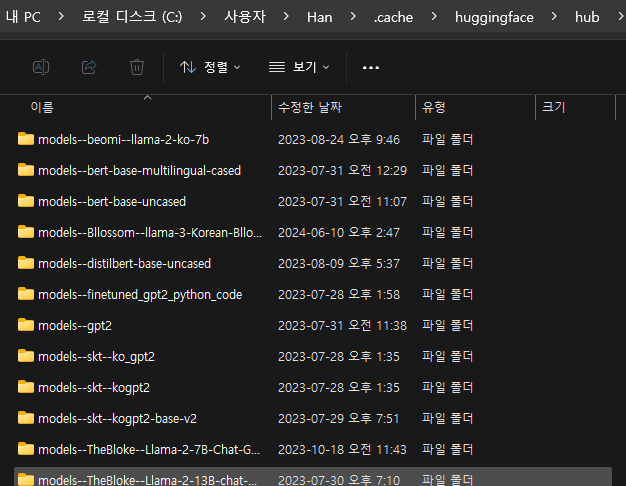
Task: Click date 2023-07-31 오전 11:38
Action: pos(342,326)
